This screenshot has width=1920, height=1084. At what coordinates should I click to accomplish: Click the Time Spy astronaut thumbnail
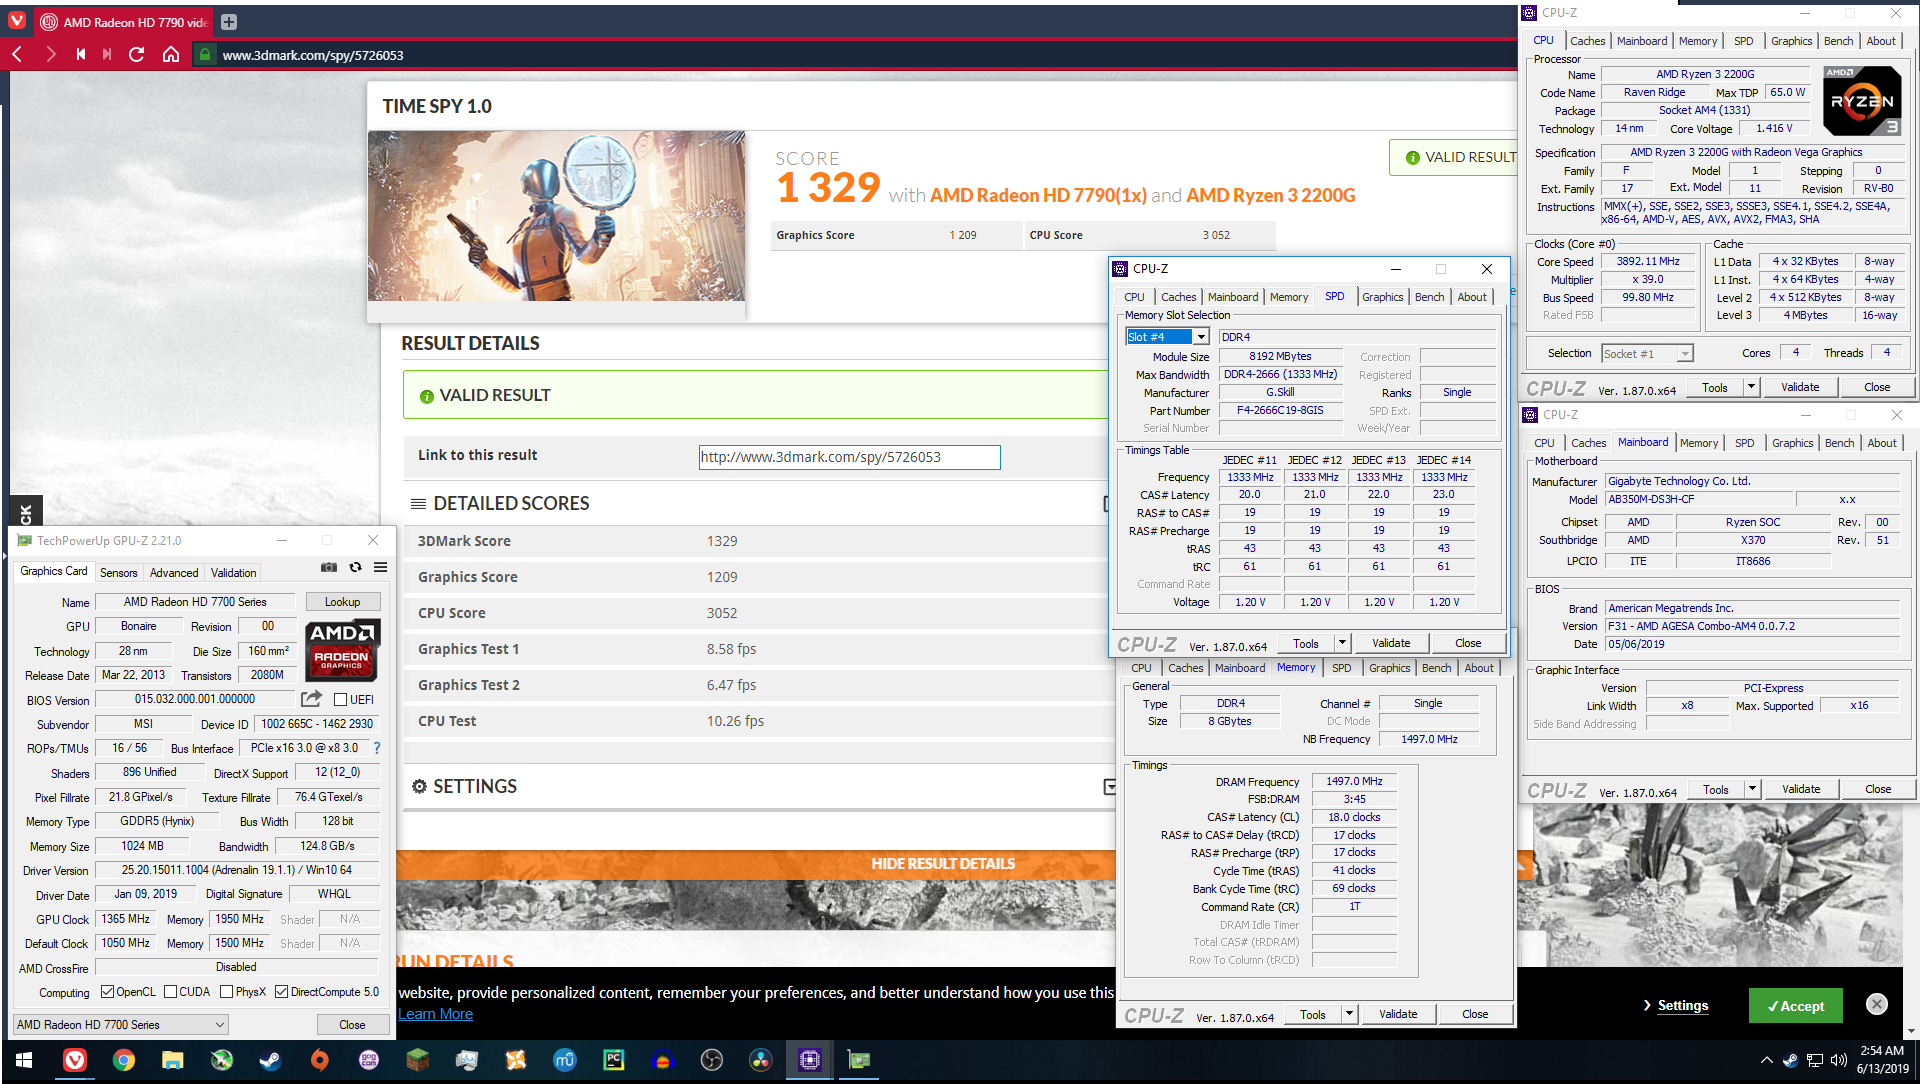coord(556,215)
